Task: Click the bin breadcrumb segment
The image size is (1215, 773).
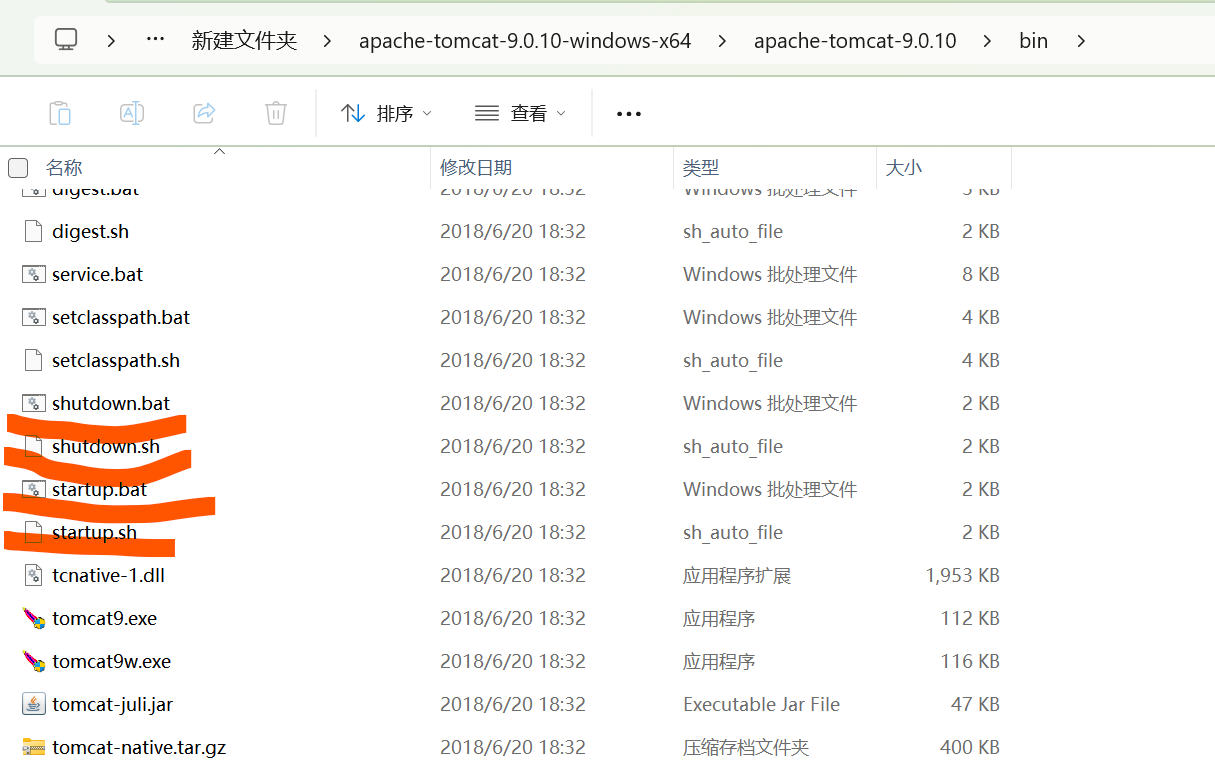Action: 1033,41
